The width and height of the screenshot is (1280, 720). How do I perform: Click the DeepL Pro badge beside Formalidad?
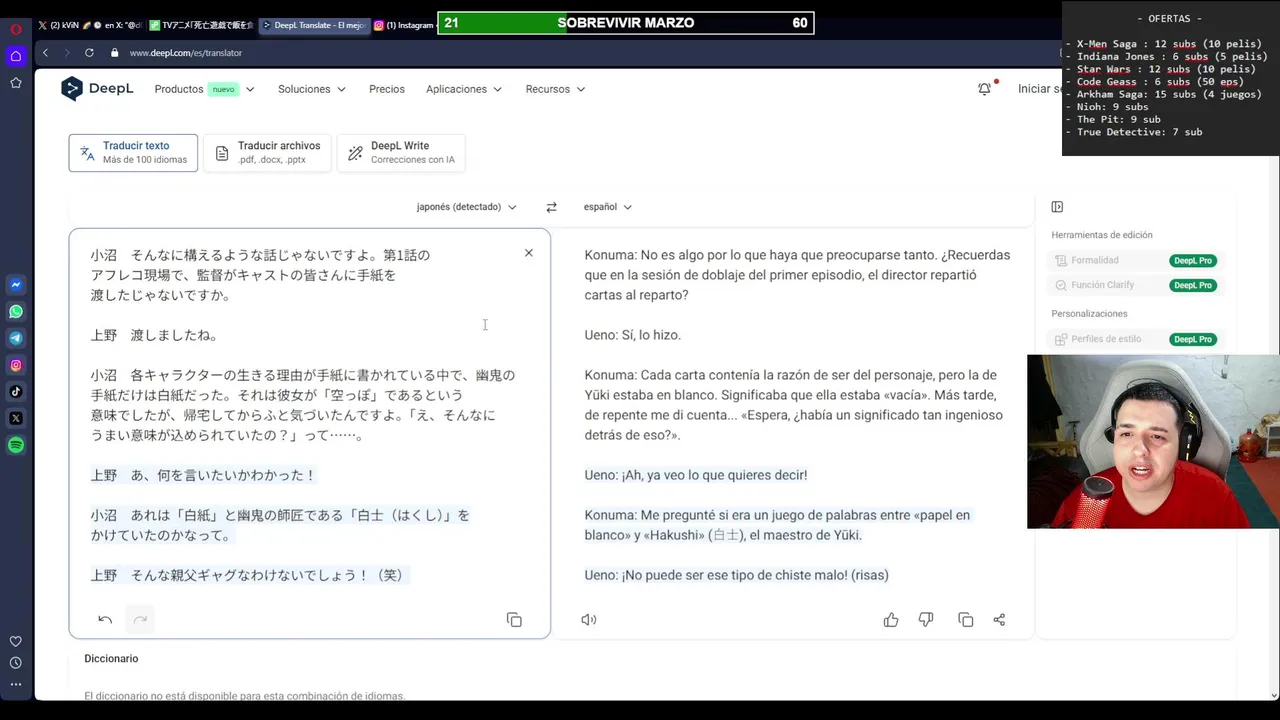coord(1193,260)
